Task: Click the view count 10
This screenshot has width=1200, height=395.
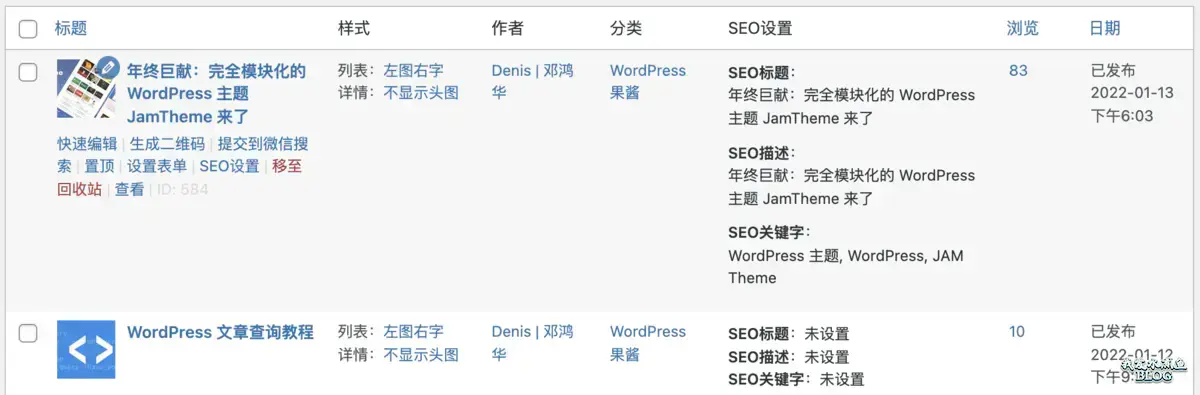Action: [x=1017, y=332]
